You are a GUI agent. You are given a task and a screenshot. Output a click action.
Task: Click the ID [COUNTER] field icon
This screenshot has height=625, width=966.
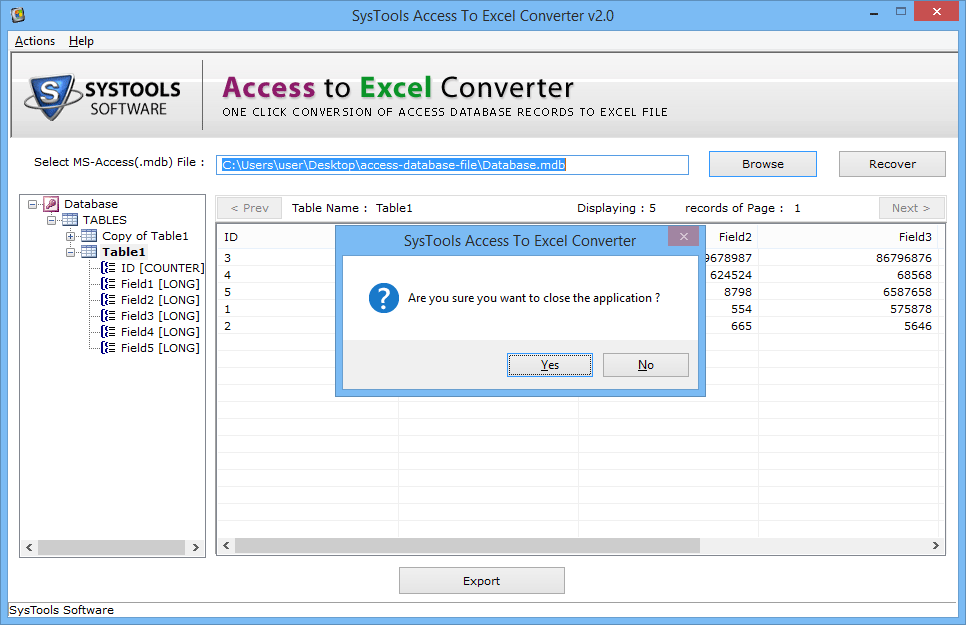[x=108, y=268]
